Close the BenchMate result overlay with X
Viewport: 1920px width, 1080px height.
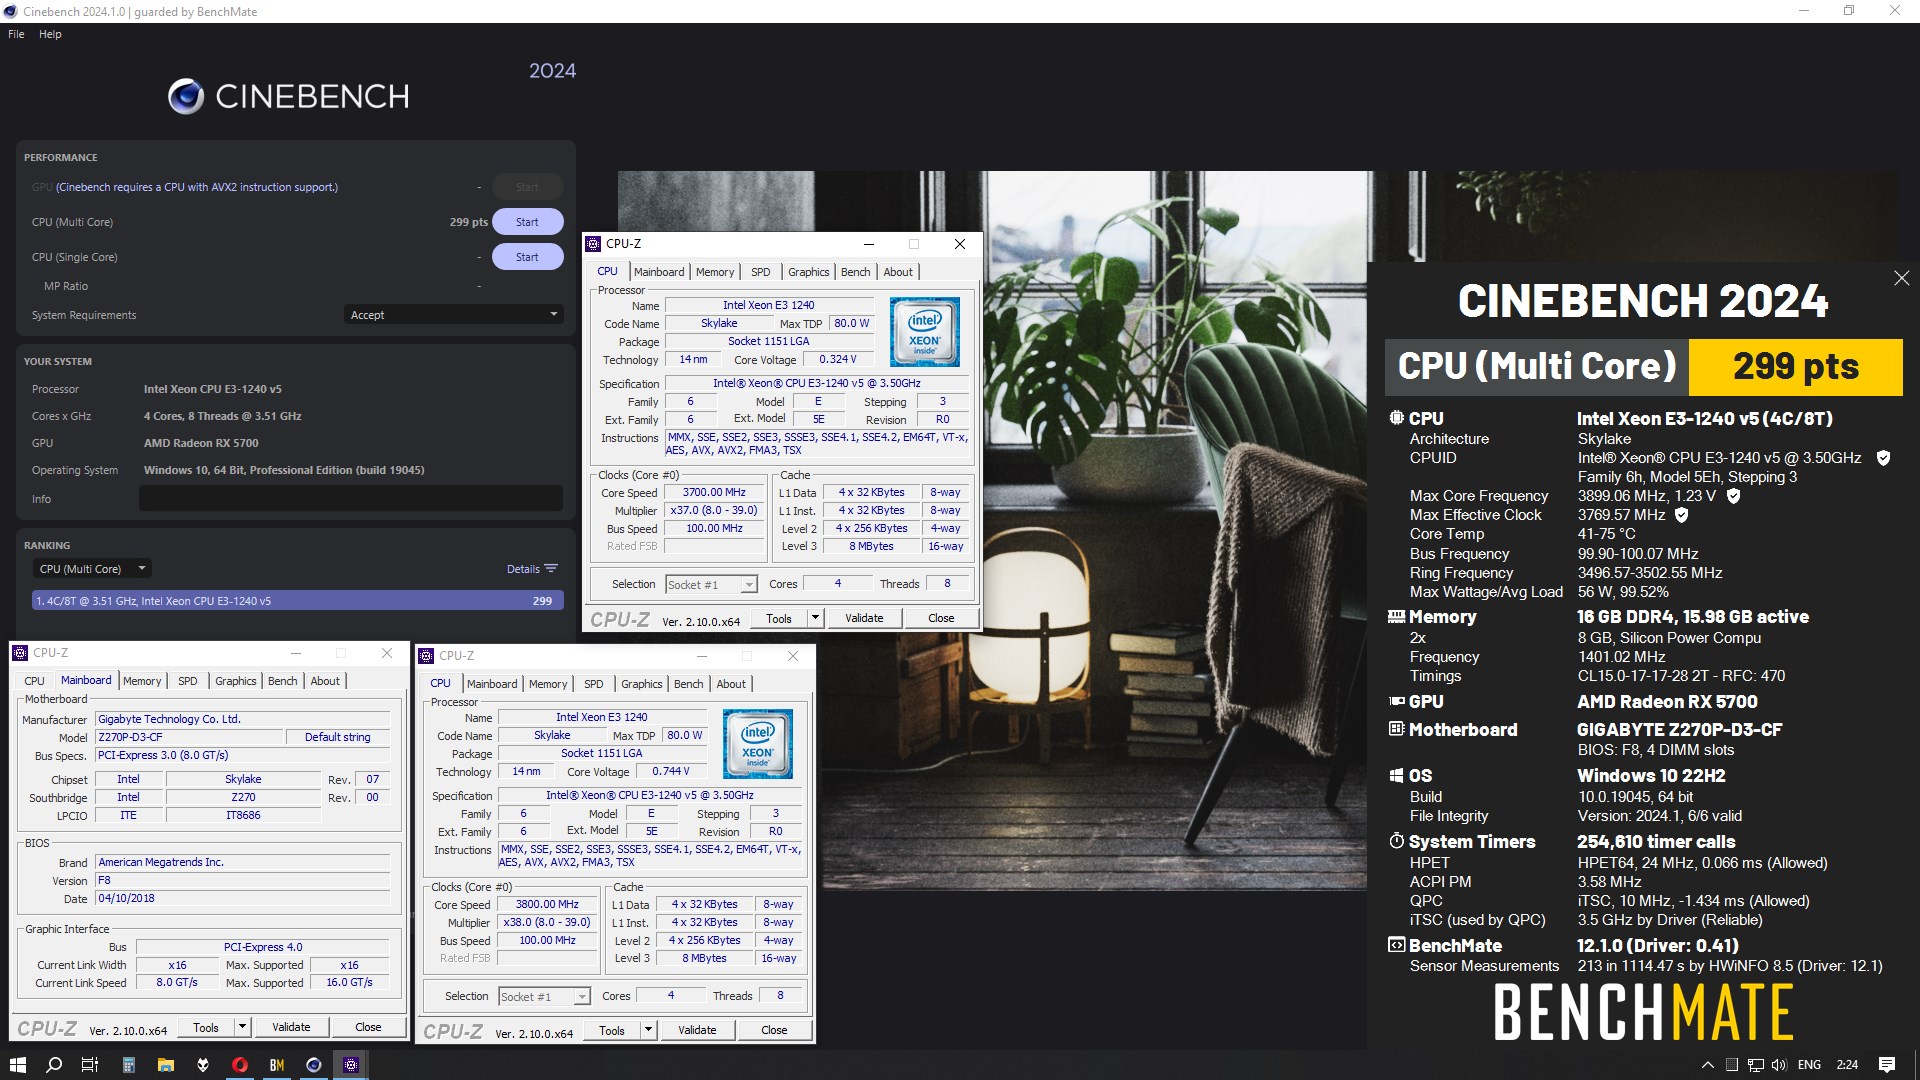(1901, 278)
